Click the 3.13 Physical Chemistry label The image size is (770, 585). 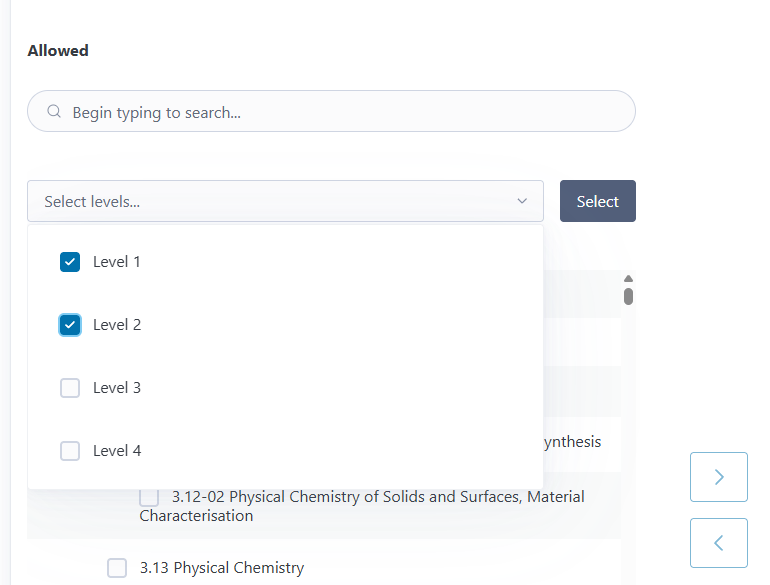click(222, 568)
